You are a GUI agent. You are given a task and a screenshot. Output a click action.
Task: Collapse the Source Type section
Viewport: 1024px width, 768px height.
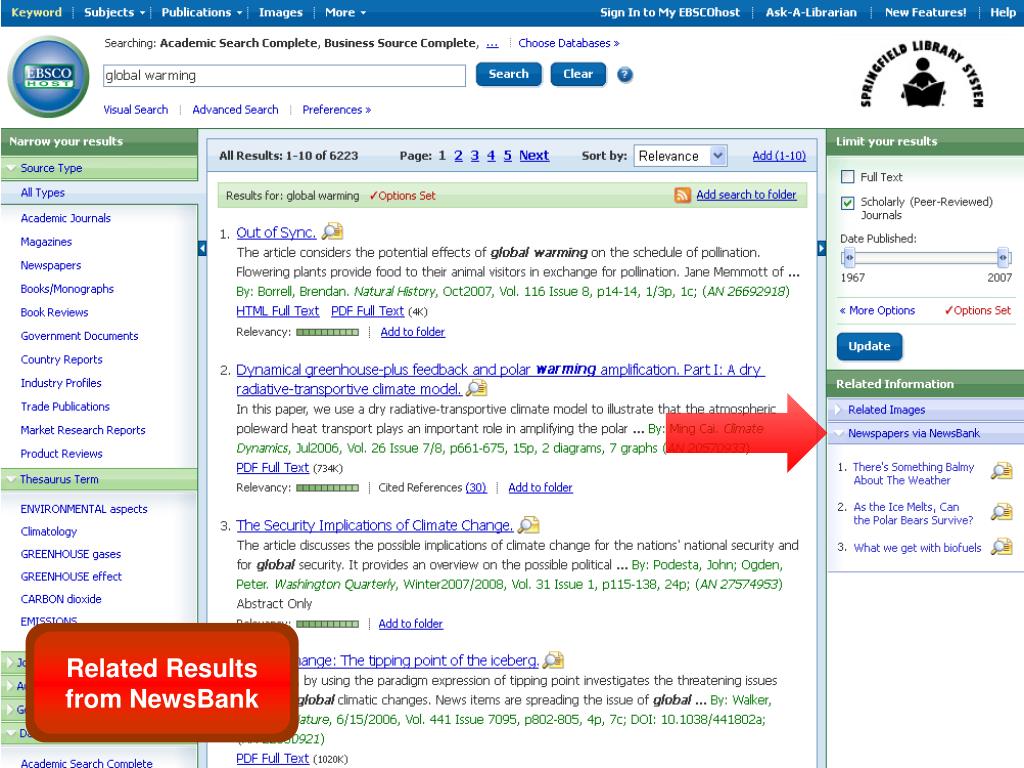coord(11,168)
